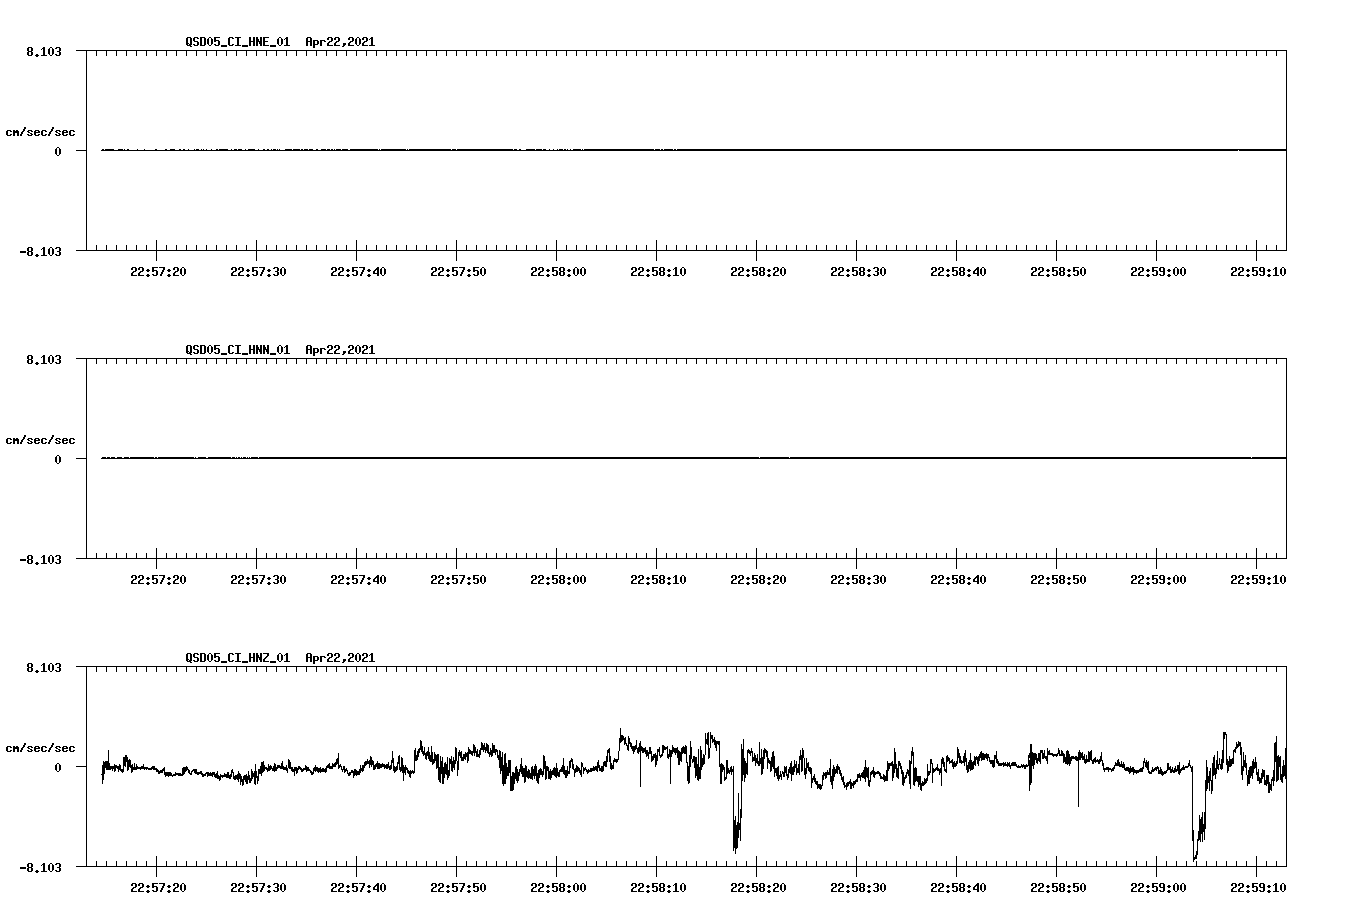
Task: Click the 22:57:20 tick label on HNE axis
Action: [157, 269]
